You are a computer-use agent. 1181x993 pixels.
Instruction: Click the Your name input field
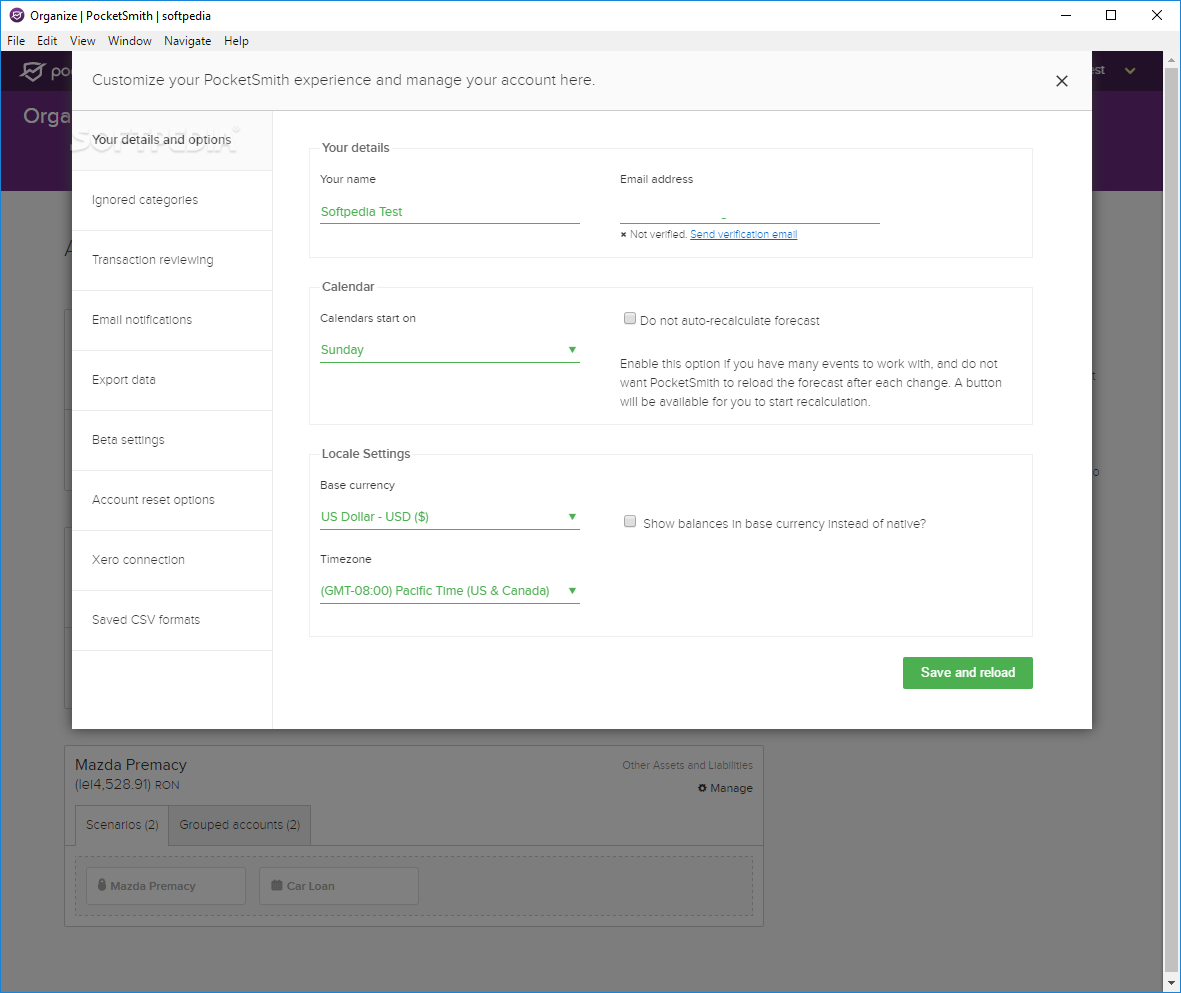click(450, 212)
